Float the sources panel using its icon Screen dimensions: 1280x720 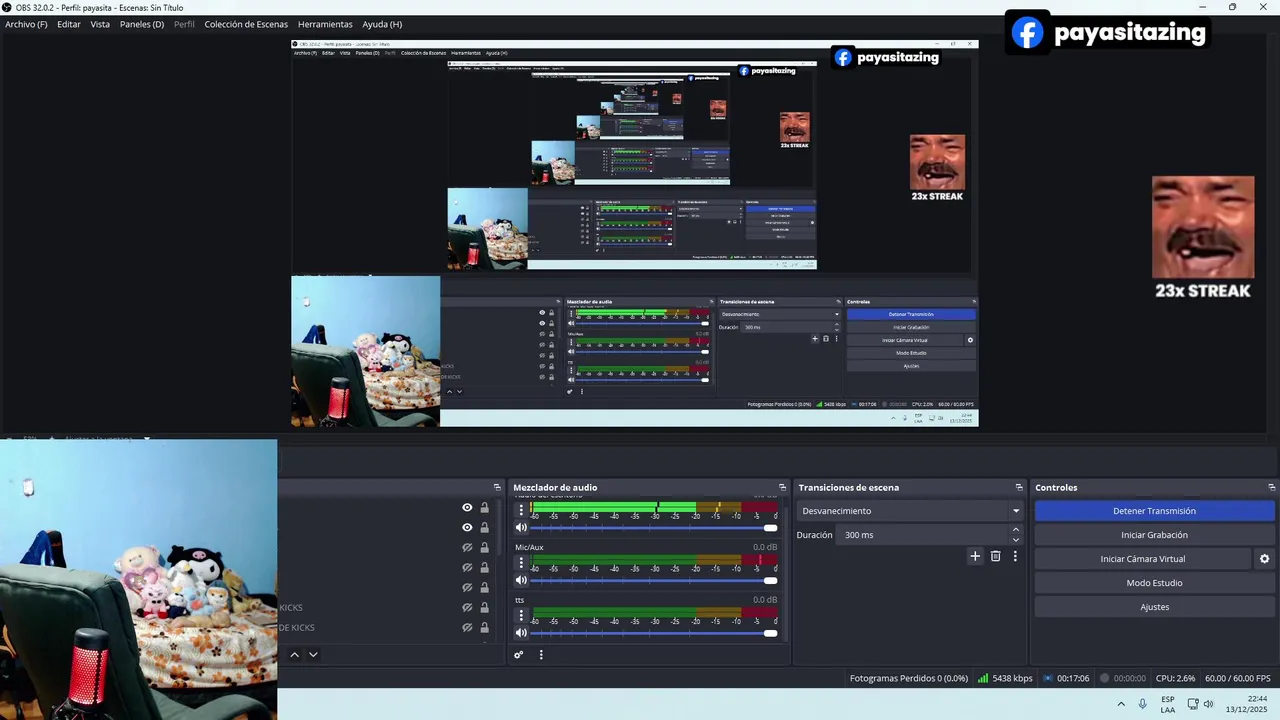(x=497, y=488)
